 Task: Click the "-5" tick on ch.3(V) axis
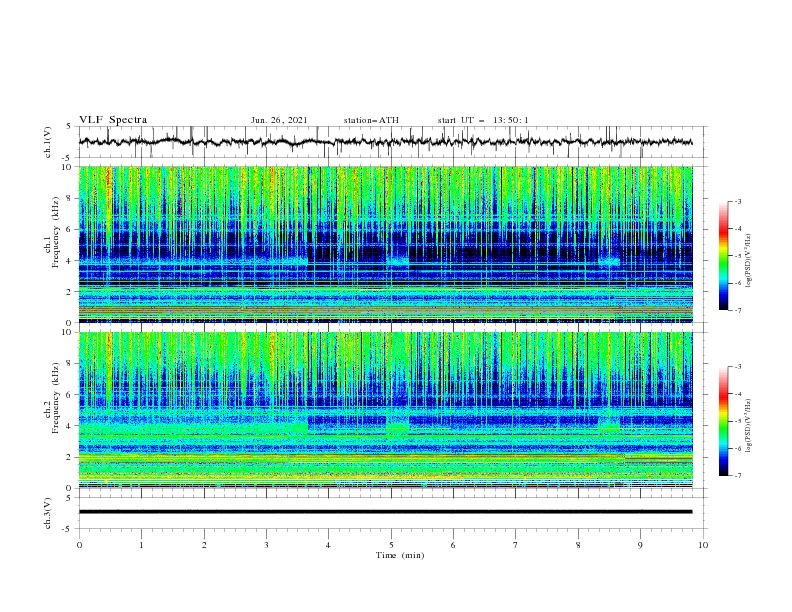click(68, 529)
